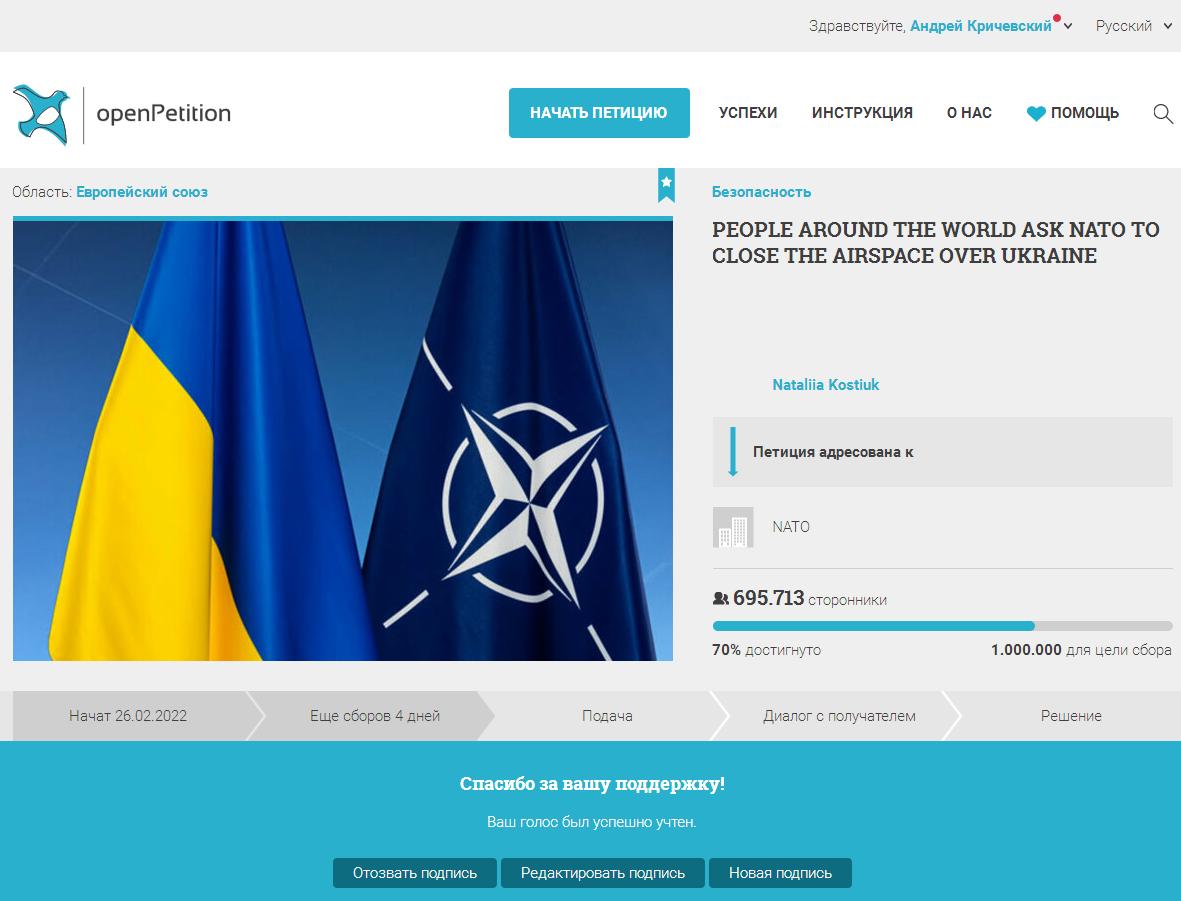Click the NATO building recipient icon
The height and width of the screenshot is (901, 1181).
pyautogui.click(x=733, y=527)
